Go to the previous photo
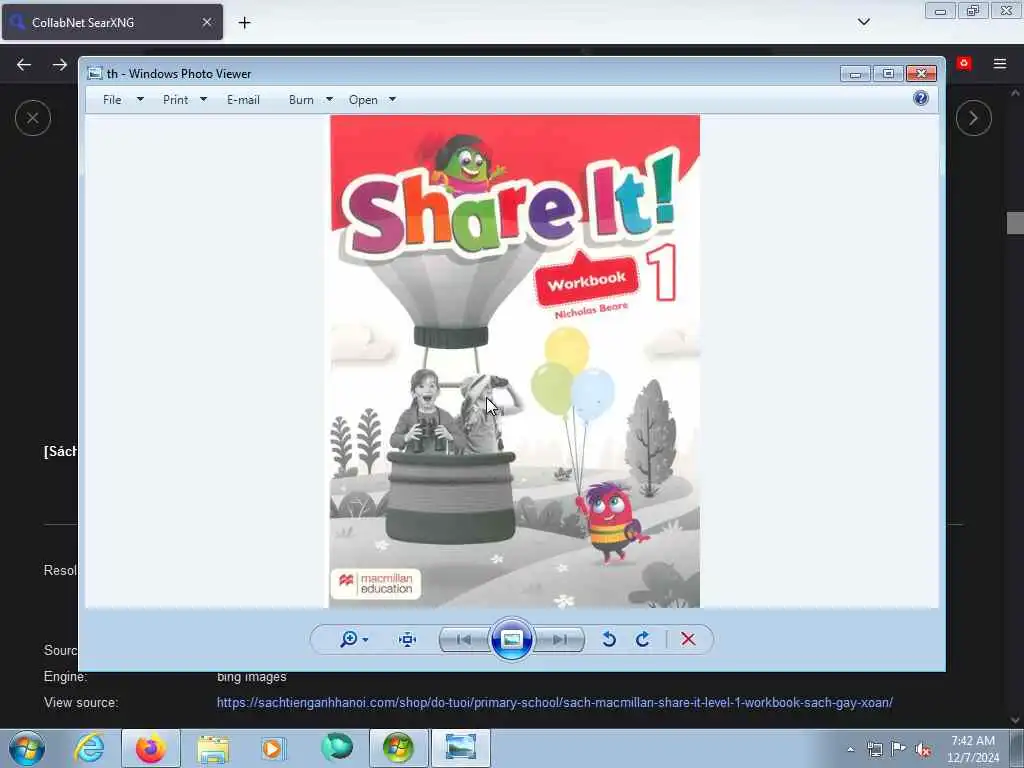The image size is (1024, 768). (x=464, y=639)
